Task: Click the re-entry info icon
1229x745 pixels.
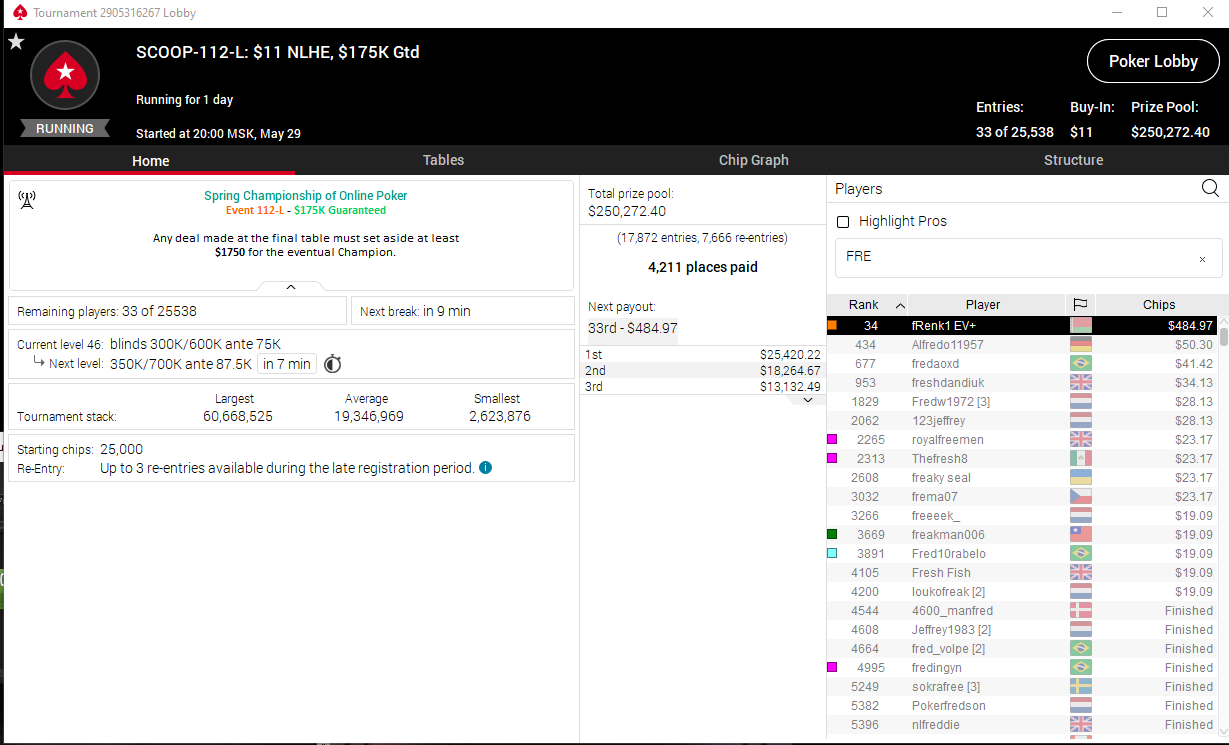Action: coord(485,467)
